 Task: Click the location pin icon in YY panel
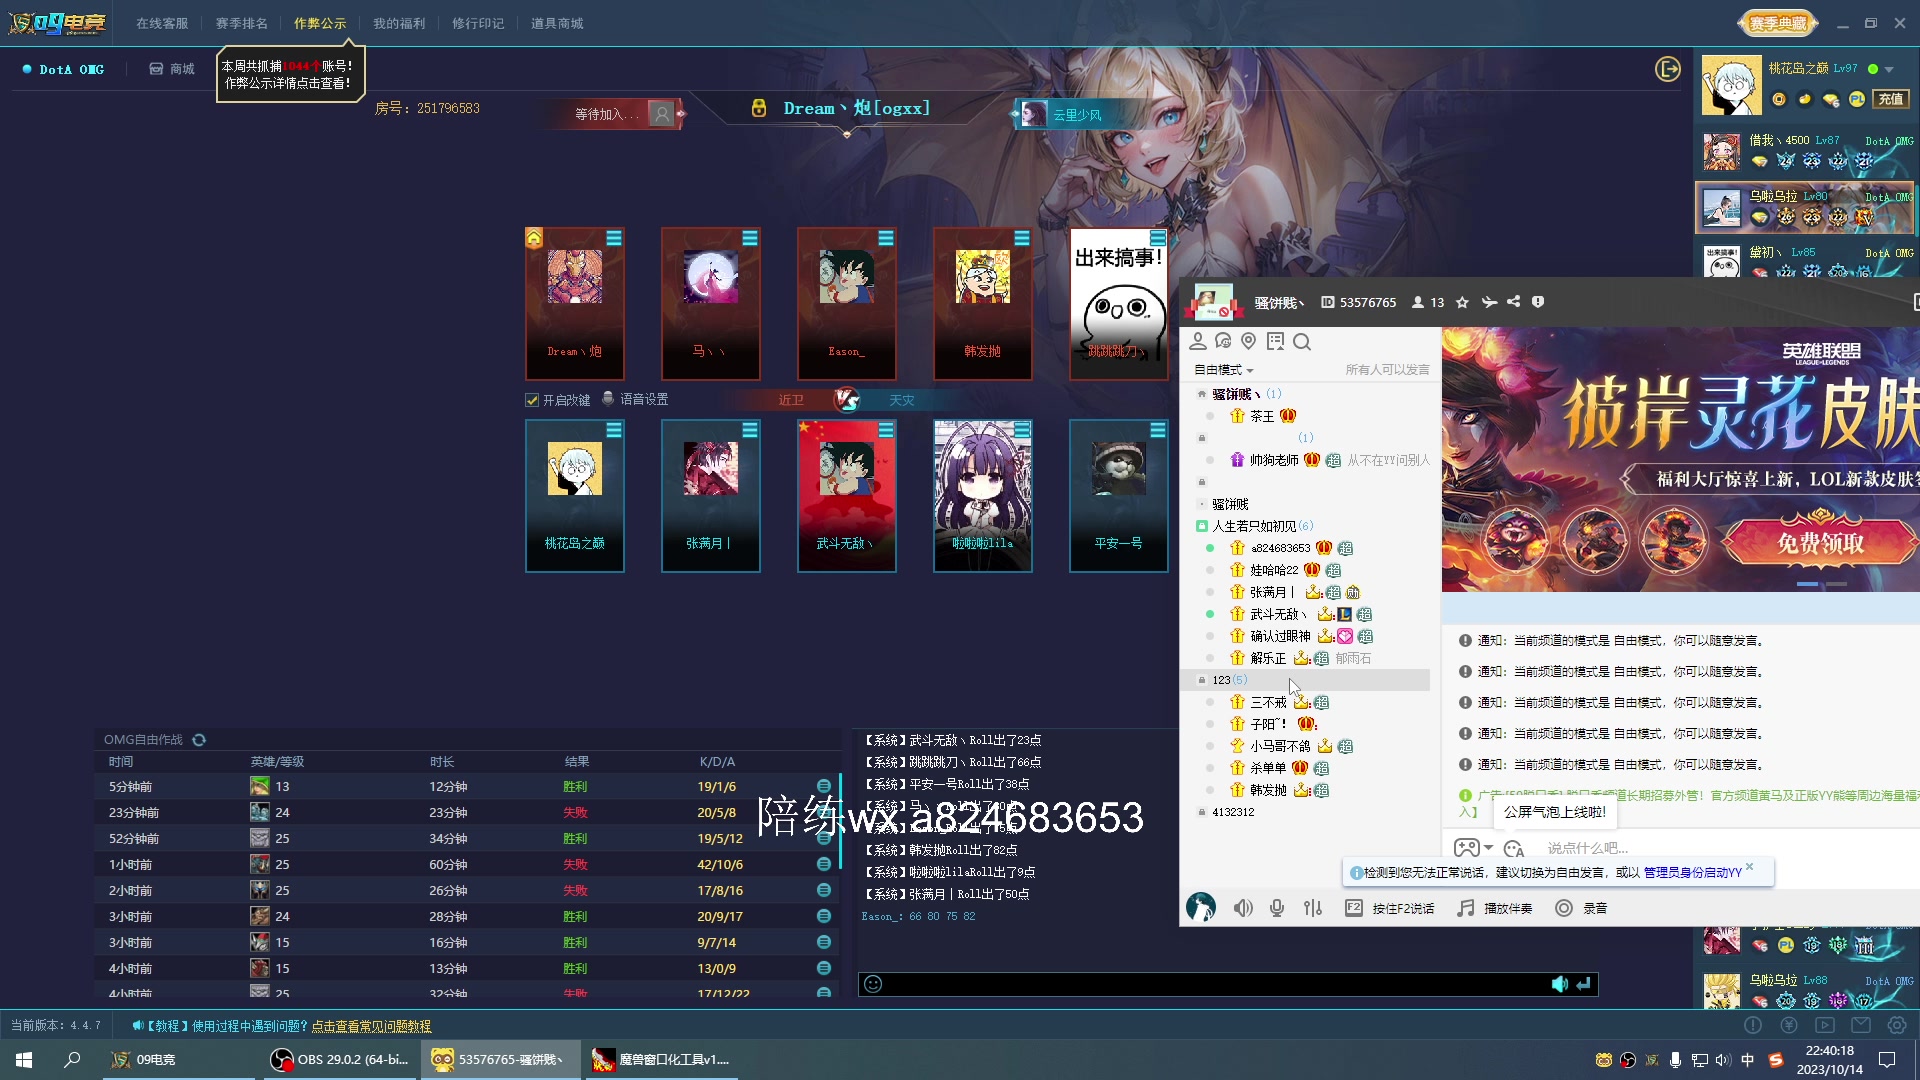1248,342
